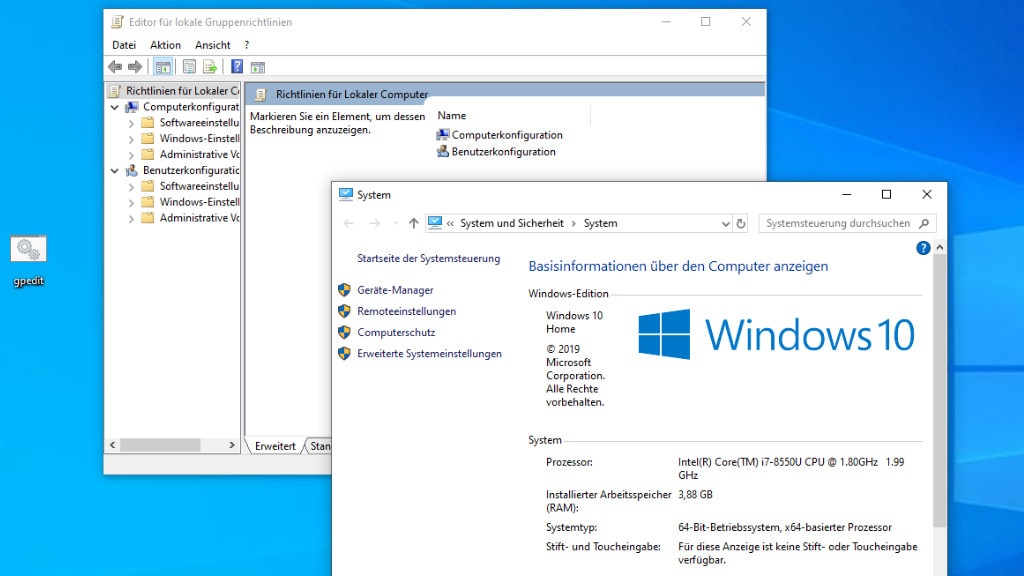The image size is (1024, 576).
Task: Switch to the Standard tab
Action: pyautogui.click(x=320, y=446)
